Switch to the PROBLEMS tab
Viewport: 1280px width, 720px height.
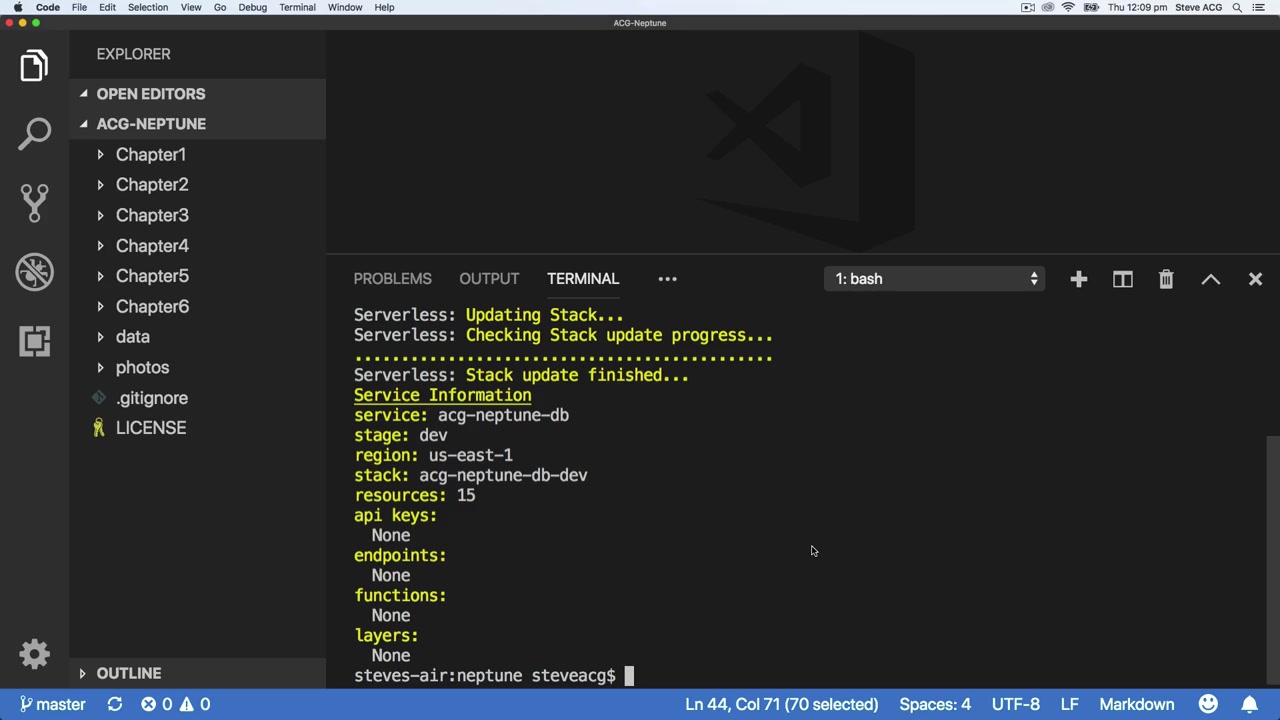click(x=392, y=279)
